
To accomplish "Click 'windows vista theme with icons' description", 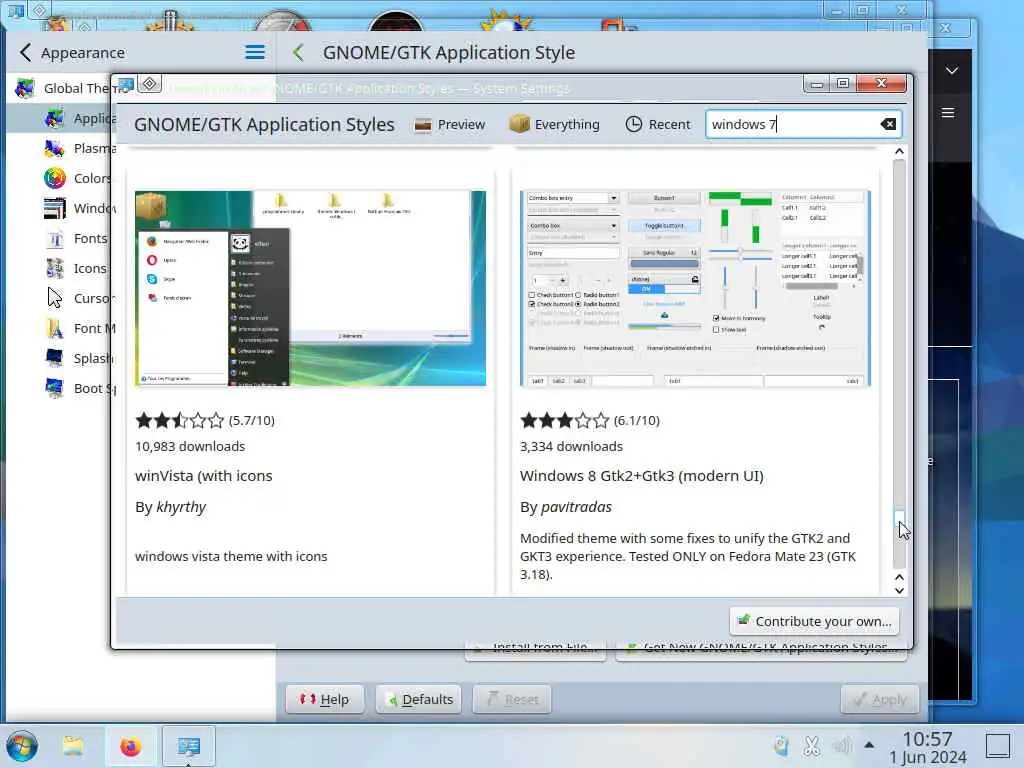I will tap(231, 556).
